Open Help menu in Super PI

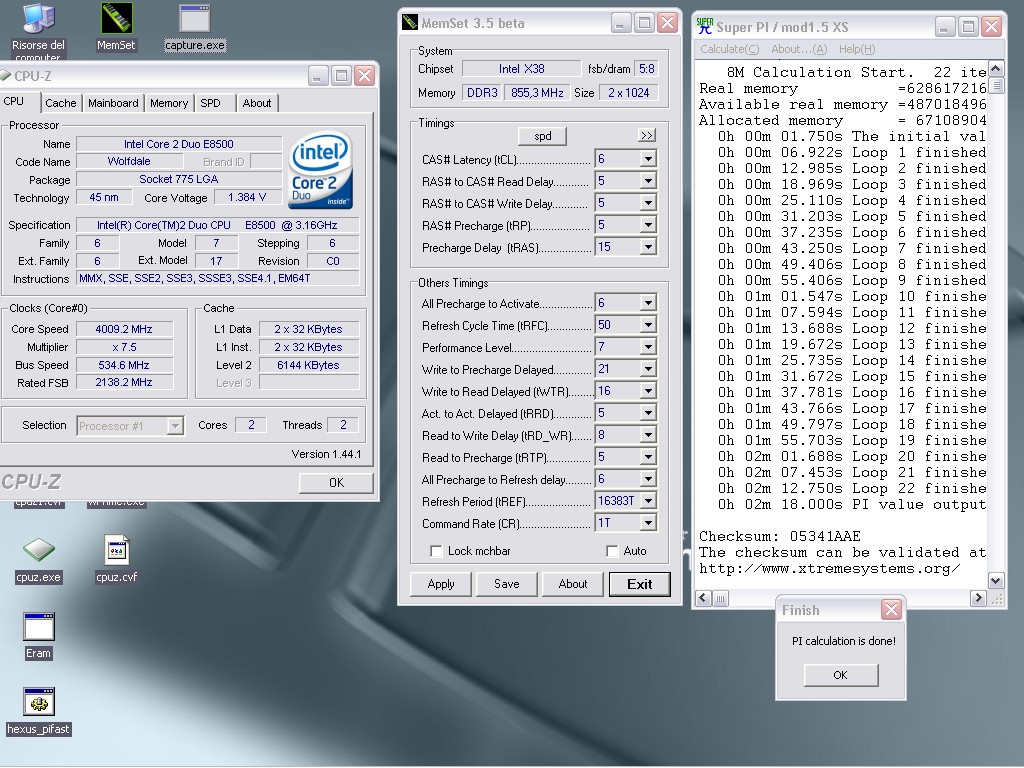click(x=857, y=49)
